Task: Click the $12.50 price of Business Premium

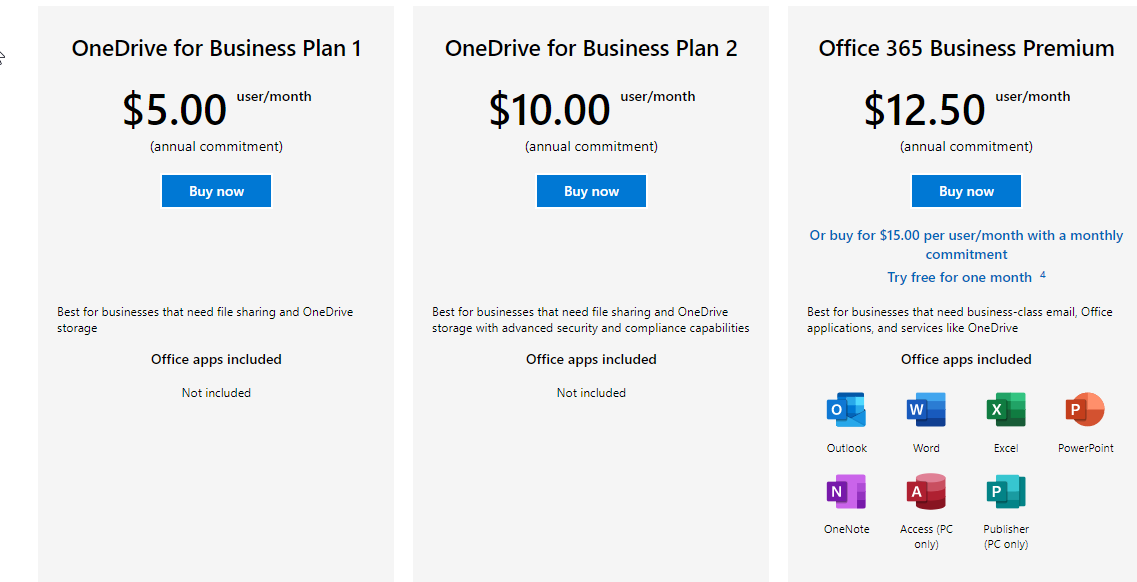Action: pyautogui.click(x=925, y=110)
